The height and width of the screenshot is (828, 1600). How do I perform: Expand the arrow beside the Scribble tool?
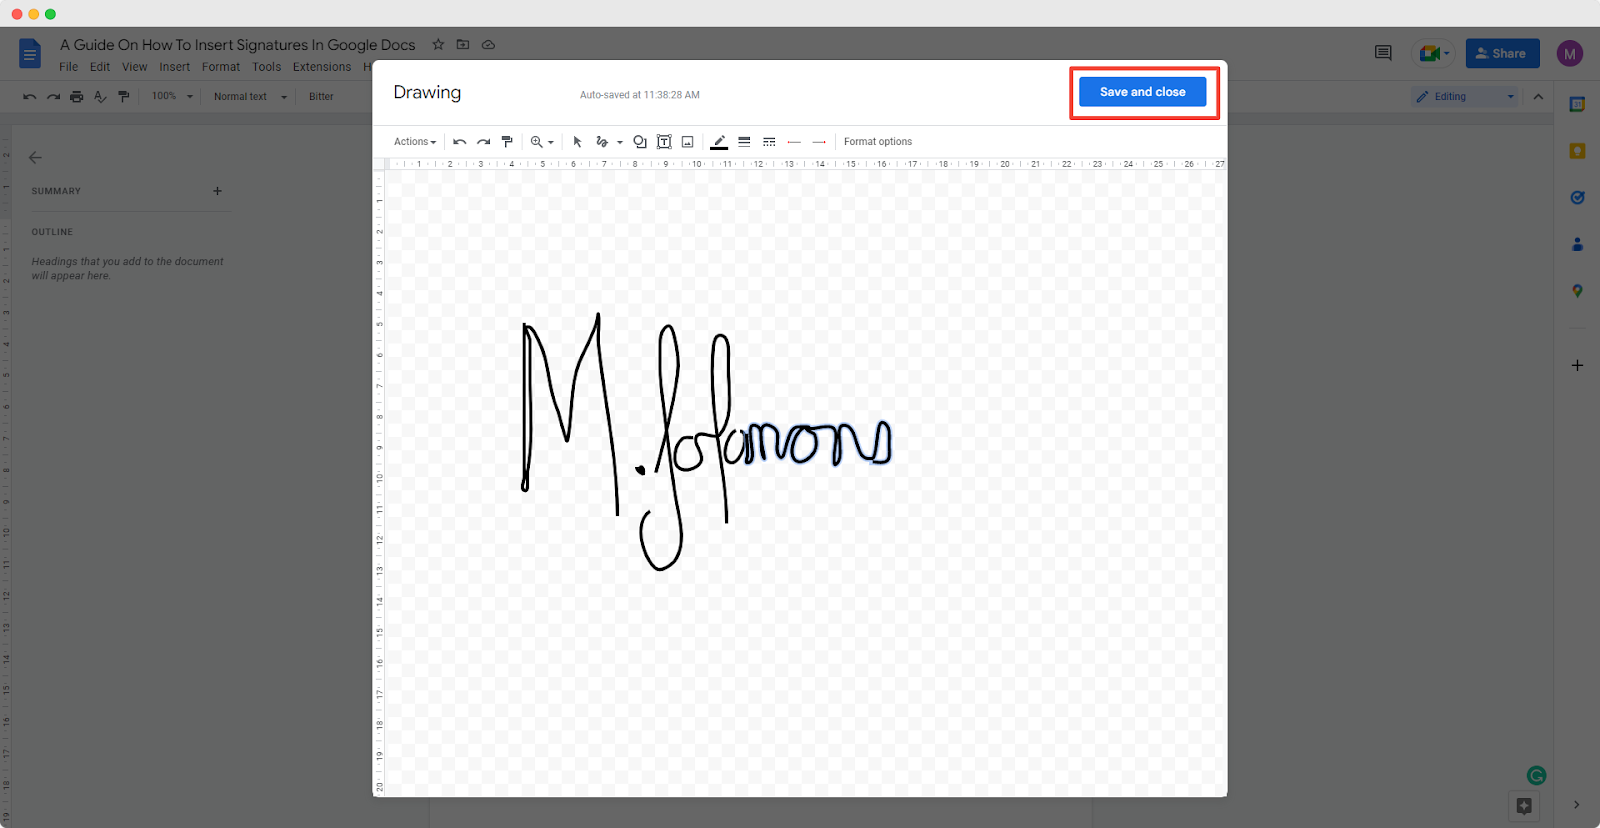coord(620,142)
